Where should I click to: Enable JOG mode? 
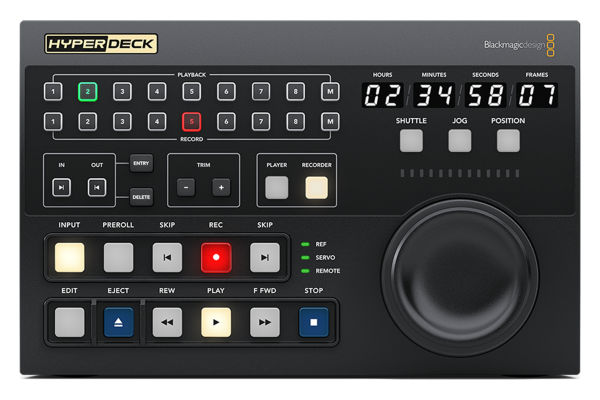pyautogui.click(x=460, y=140)
